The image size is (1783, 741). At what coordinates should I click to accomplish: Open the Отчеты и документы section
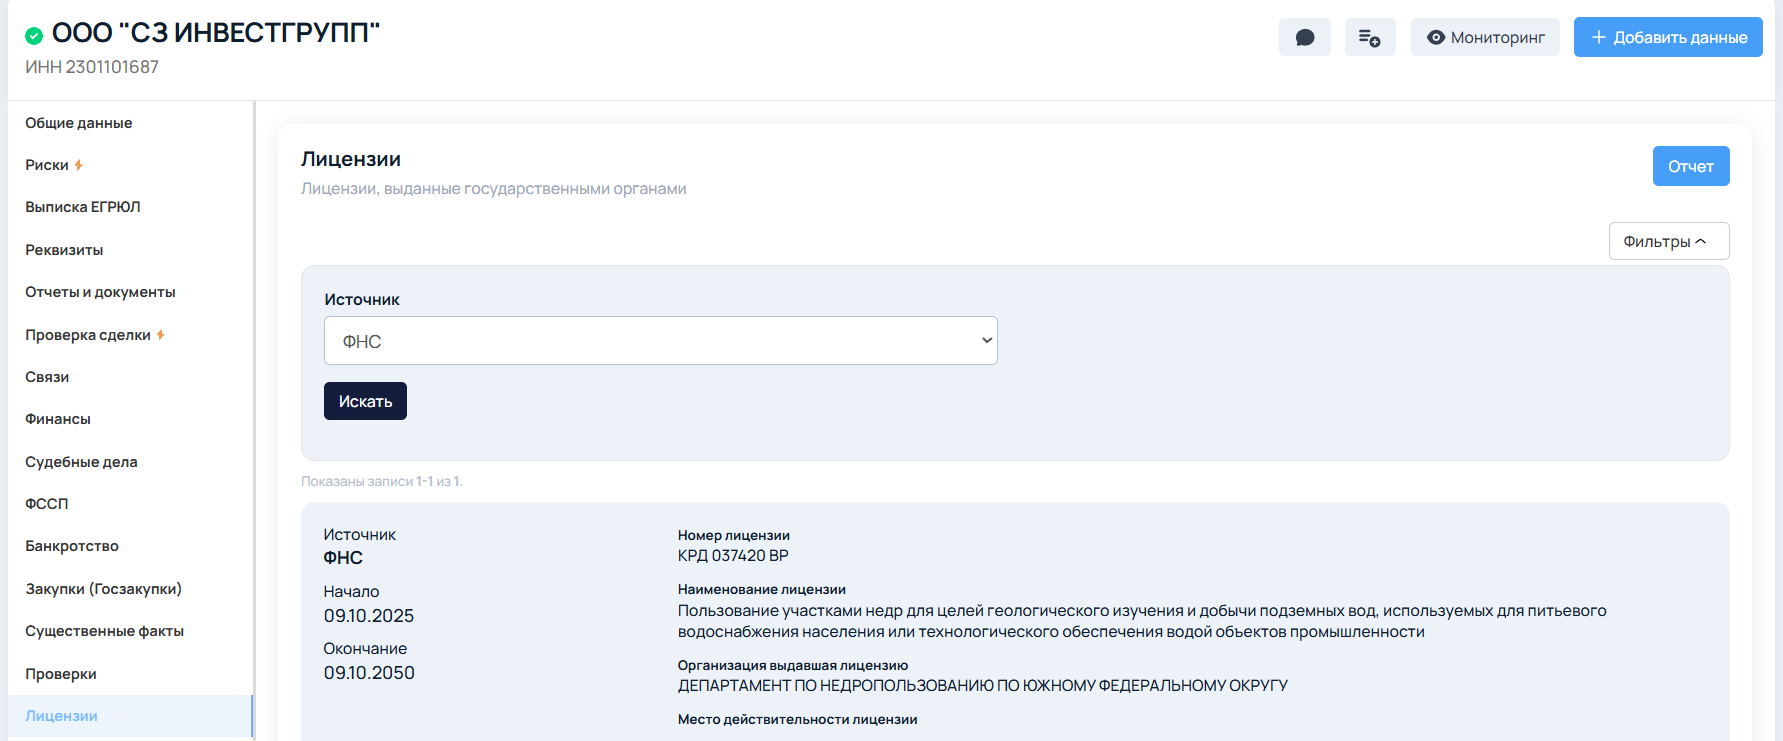click(x=100, y=292)
